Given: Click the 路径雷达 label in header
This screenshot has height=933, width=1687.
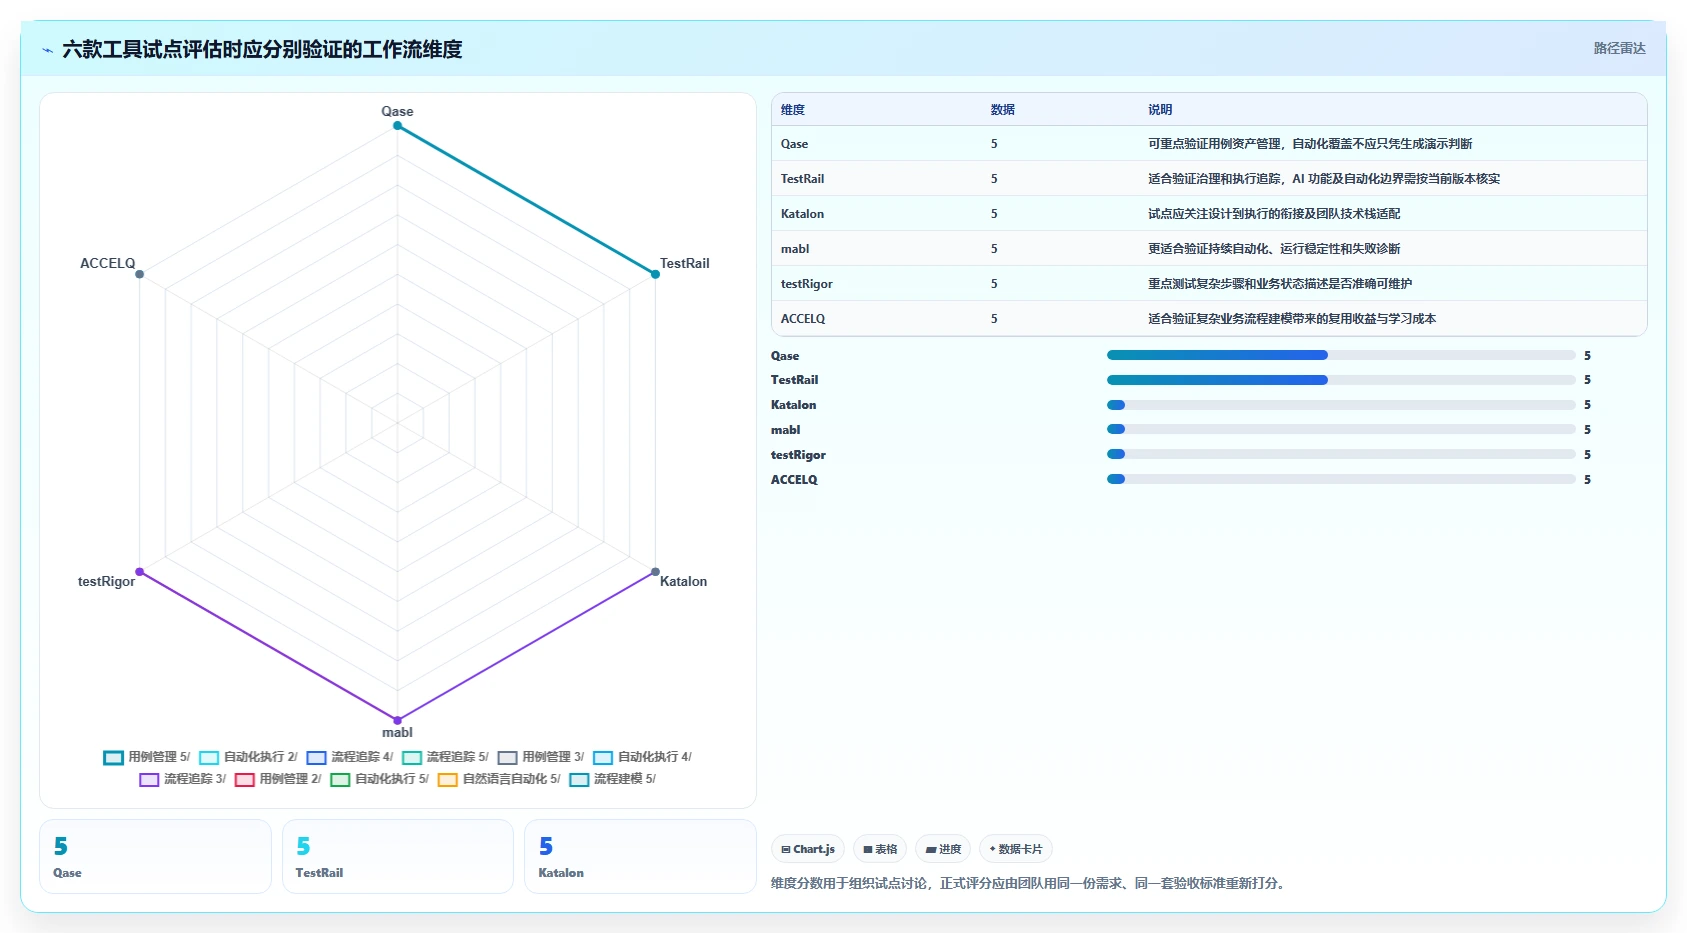Looking at the screenshot, I should (x=1619, y=48).
